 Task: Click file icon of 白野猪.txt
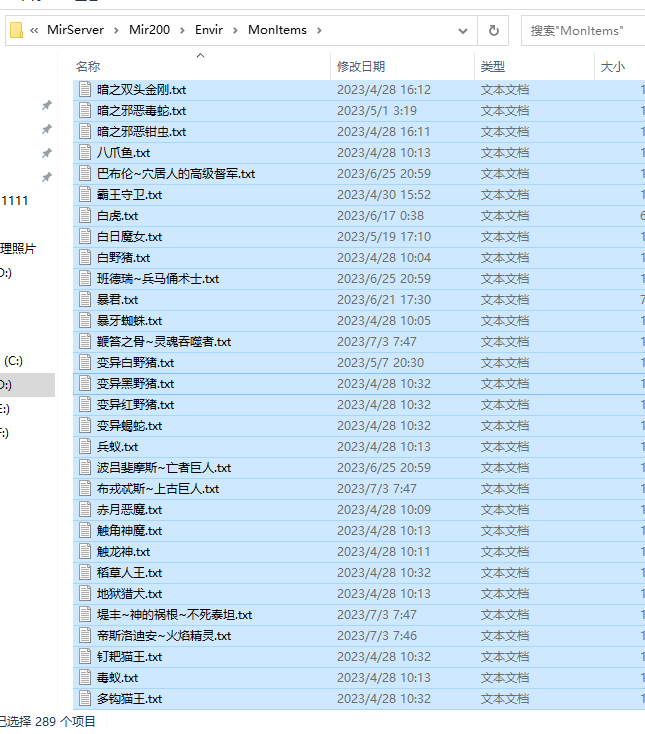point(85,257)
